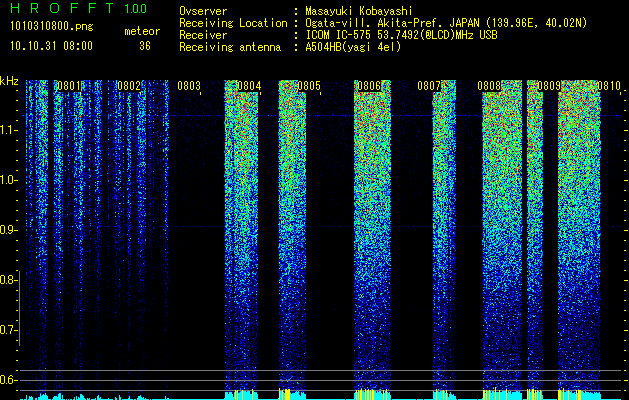
Task: Click the 0801 time marker
Action: click(69, 86)
